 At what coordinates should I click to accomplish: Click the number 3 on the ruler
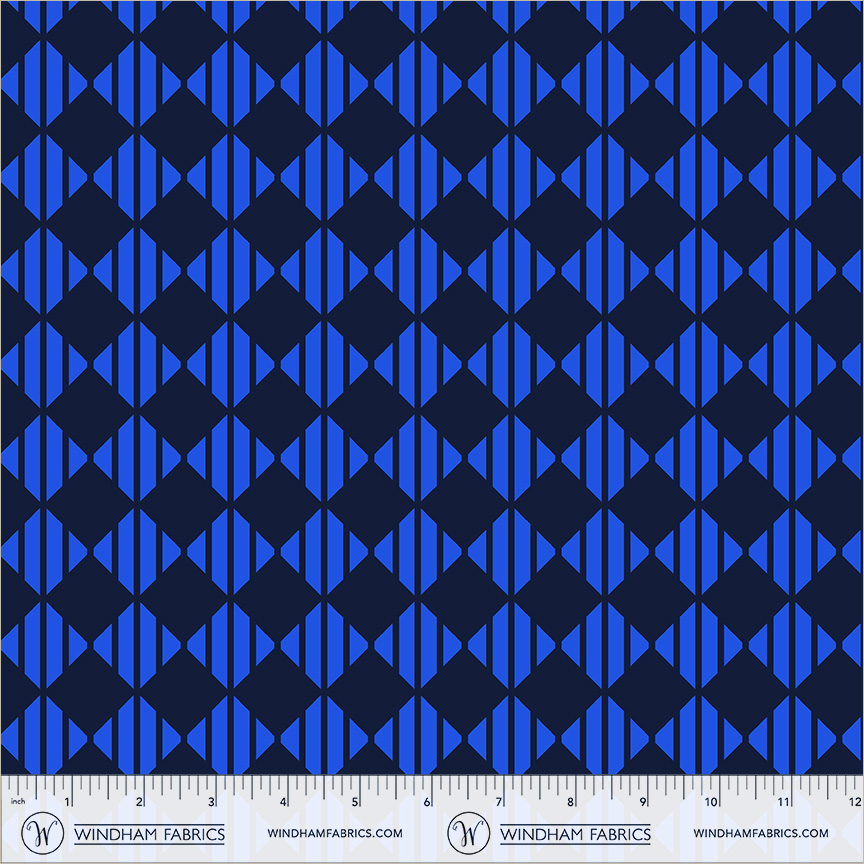tap(211, 802)
